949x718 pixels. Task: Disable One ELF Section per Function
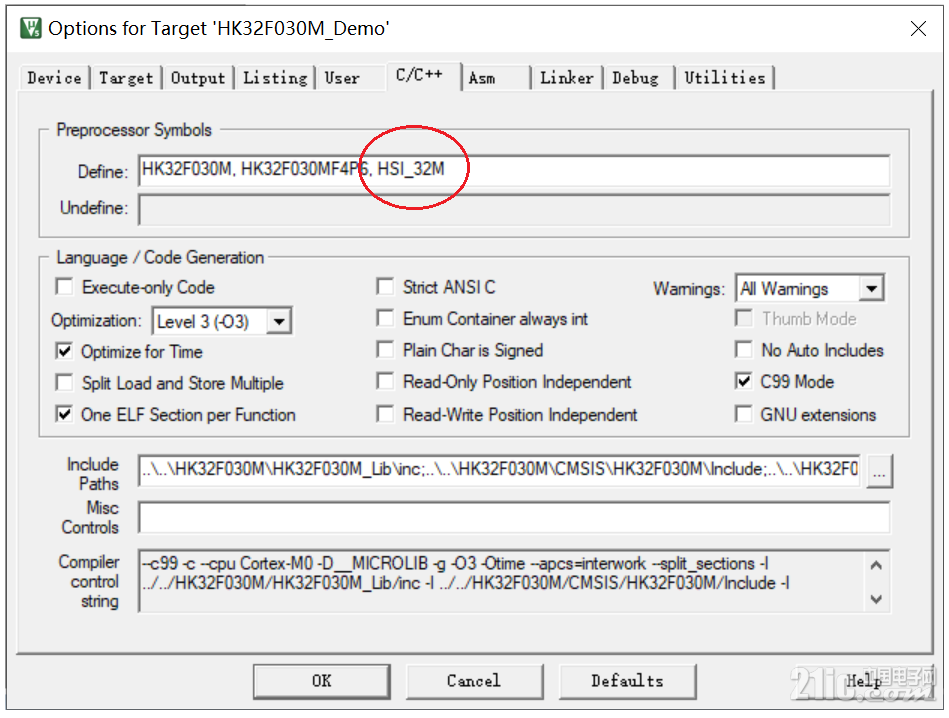point(64,414)
